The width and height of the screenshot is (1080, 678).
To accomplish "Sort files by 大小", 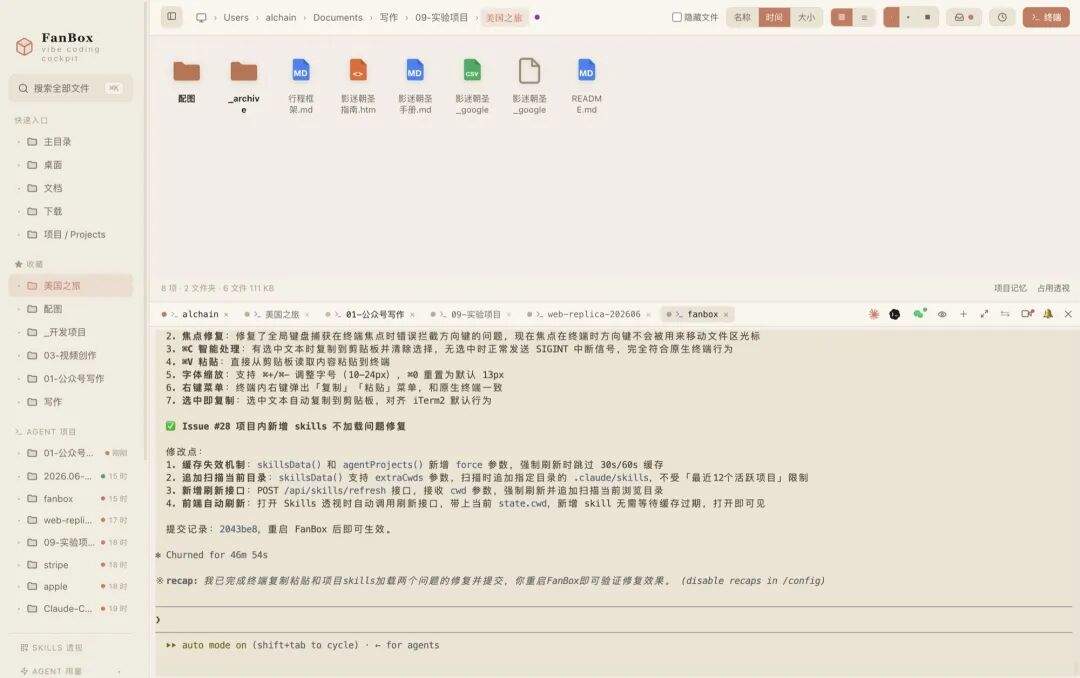I will [x=806, y=17].
